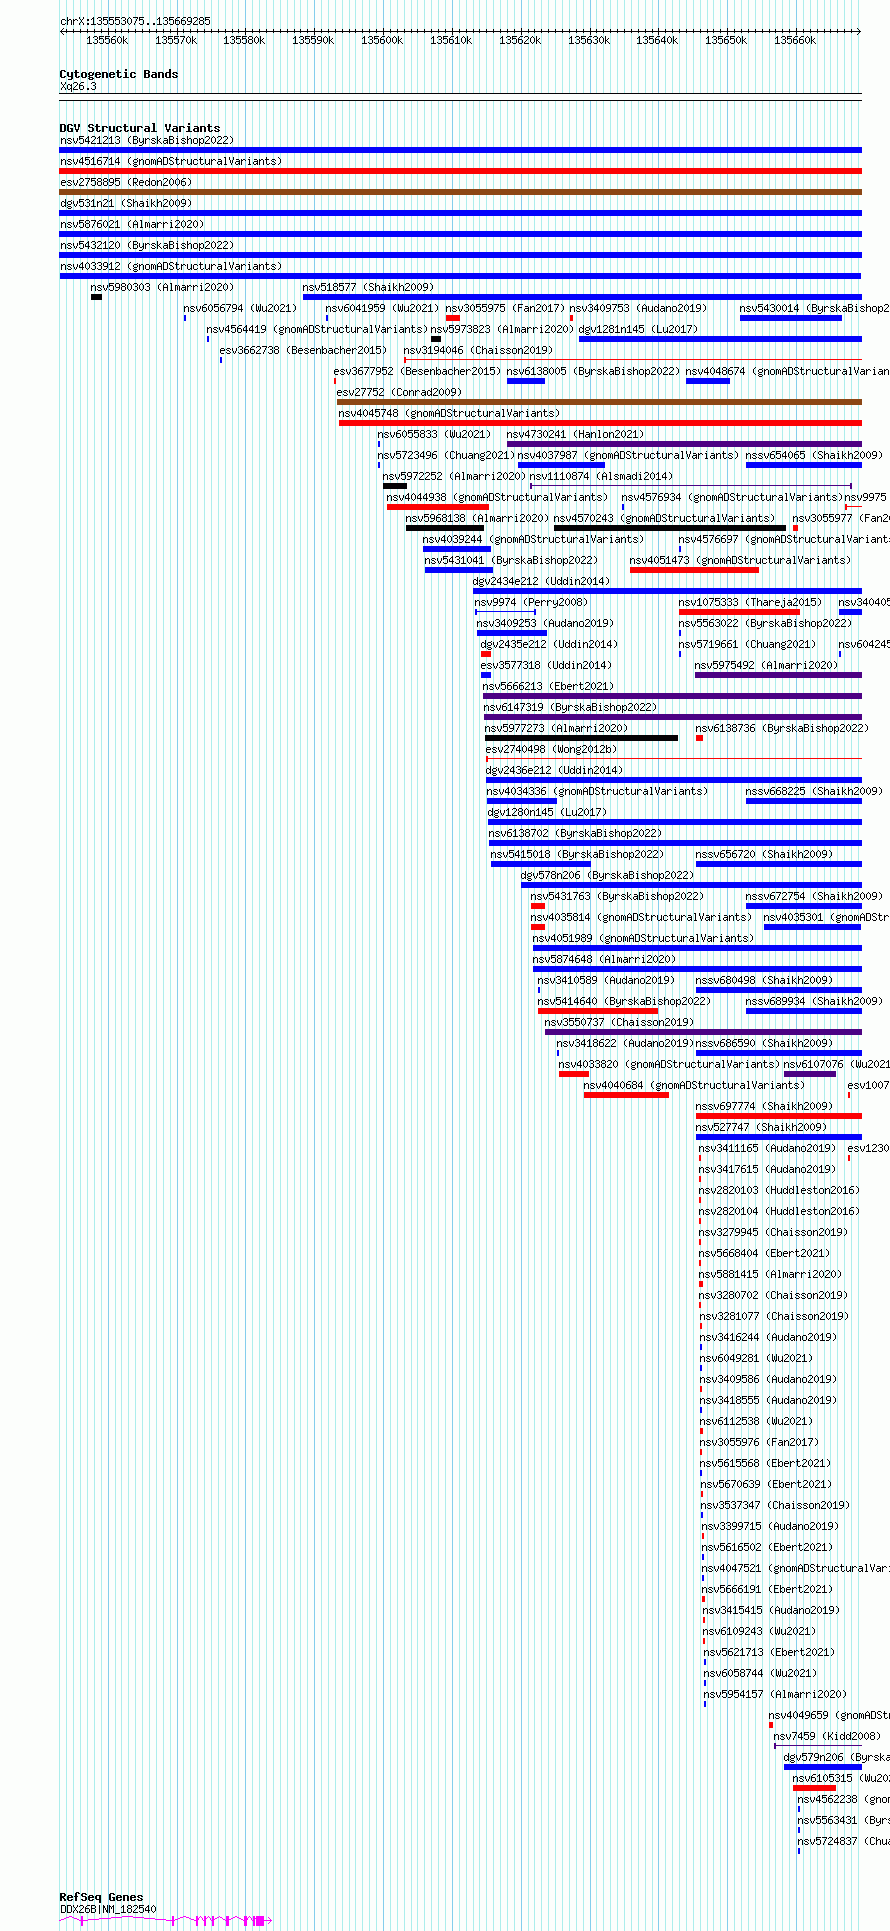
Task: Select the nsv6041959 (Wu2021) label
Action: (x=382, y=309)
